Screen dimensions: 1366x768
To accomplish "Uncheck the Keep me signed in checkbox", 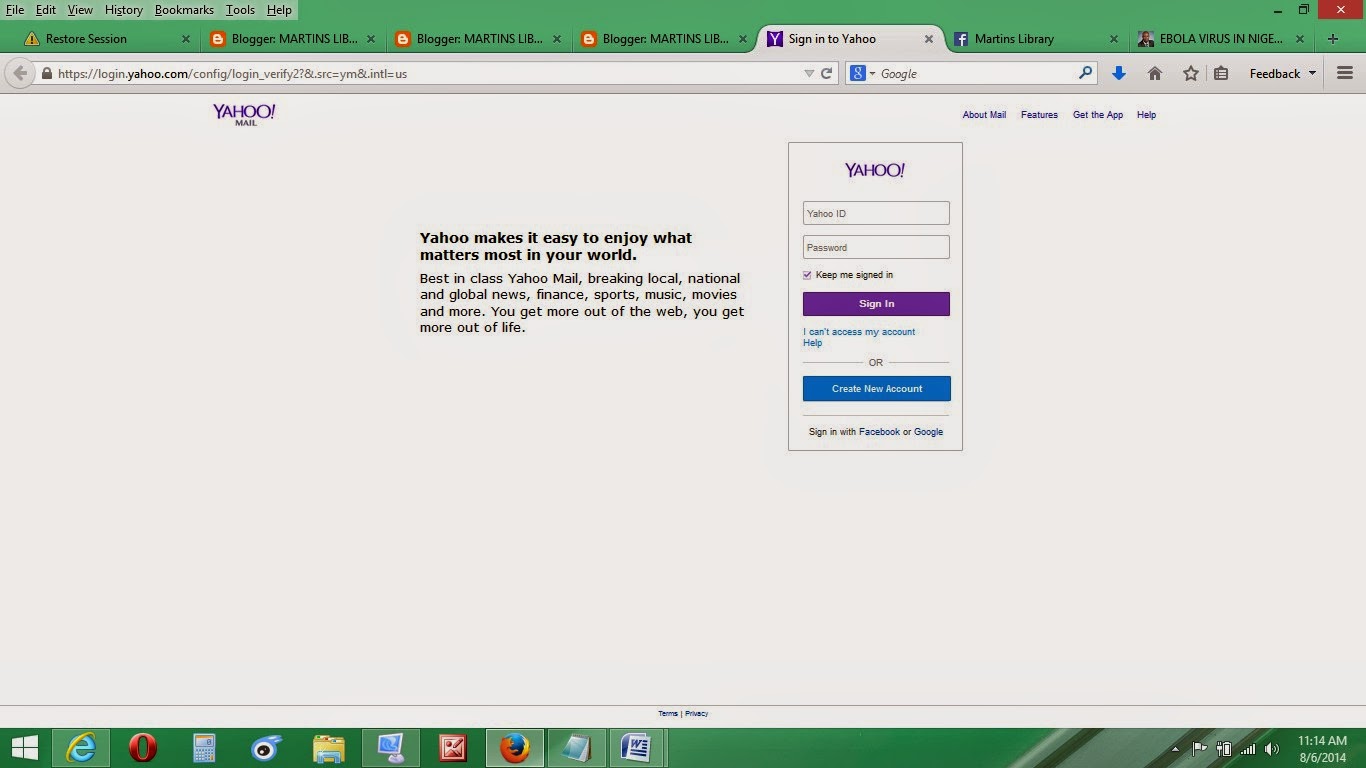I will 807,275.
